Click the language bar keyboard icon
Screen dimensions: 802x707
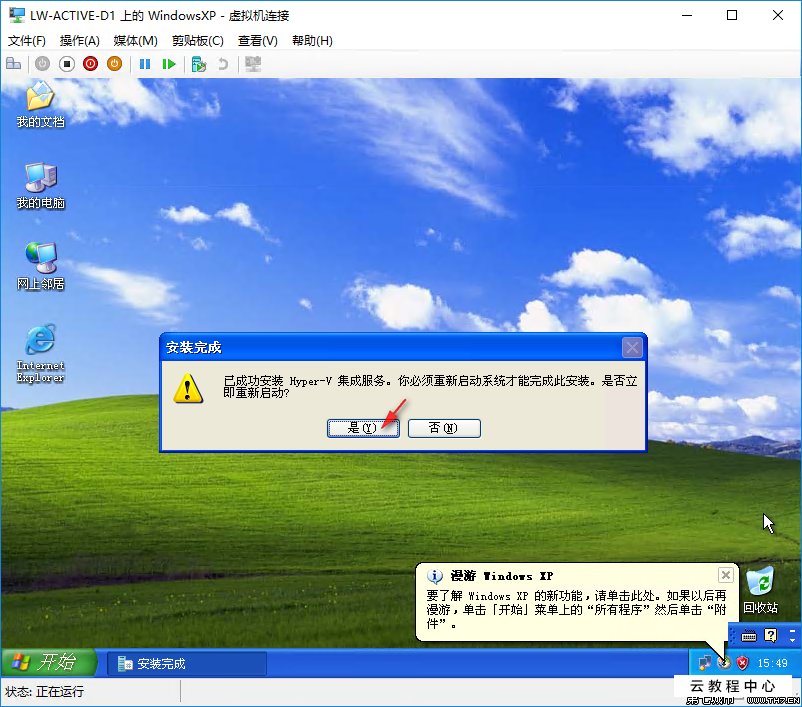tap(749, 636)
